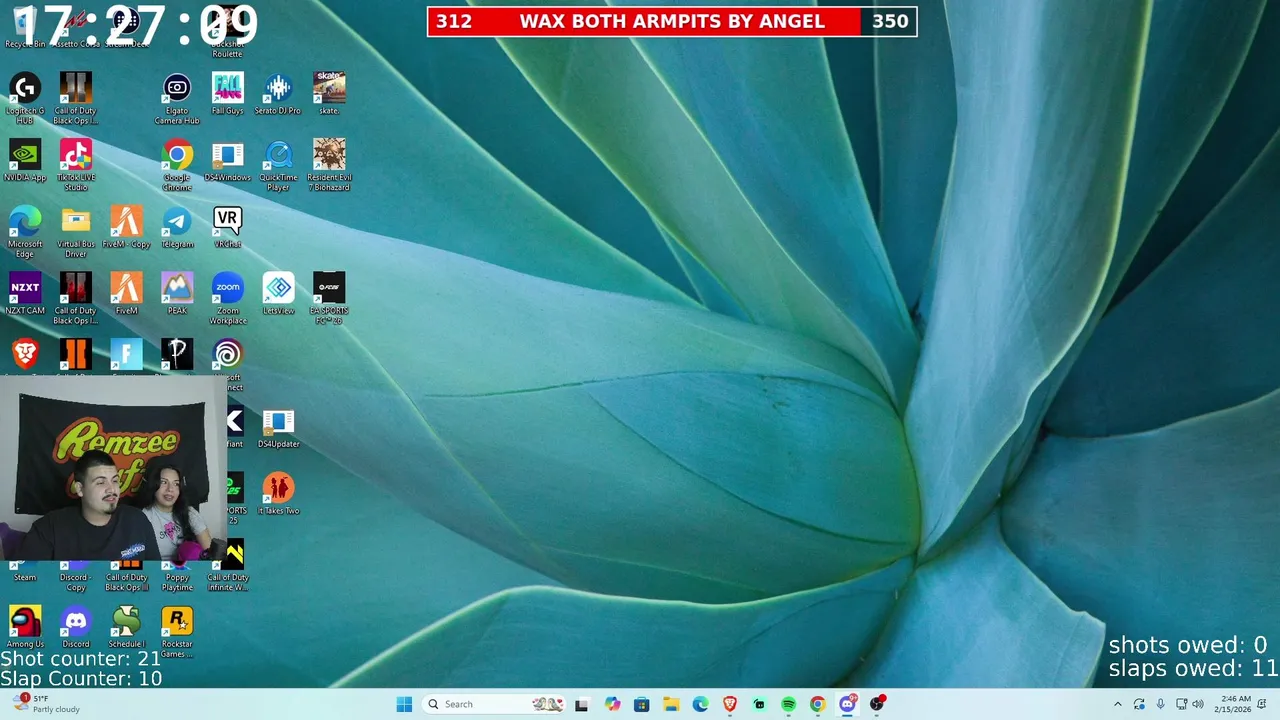The image size is (1280, 720).
Task: Select Resident Evil 7 Biohazard icon
Action: 329,165
